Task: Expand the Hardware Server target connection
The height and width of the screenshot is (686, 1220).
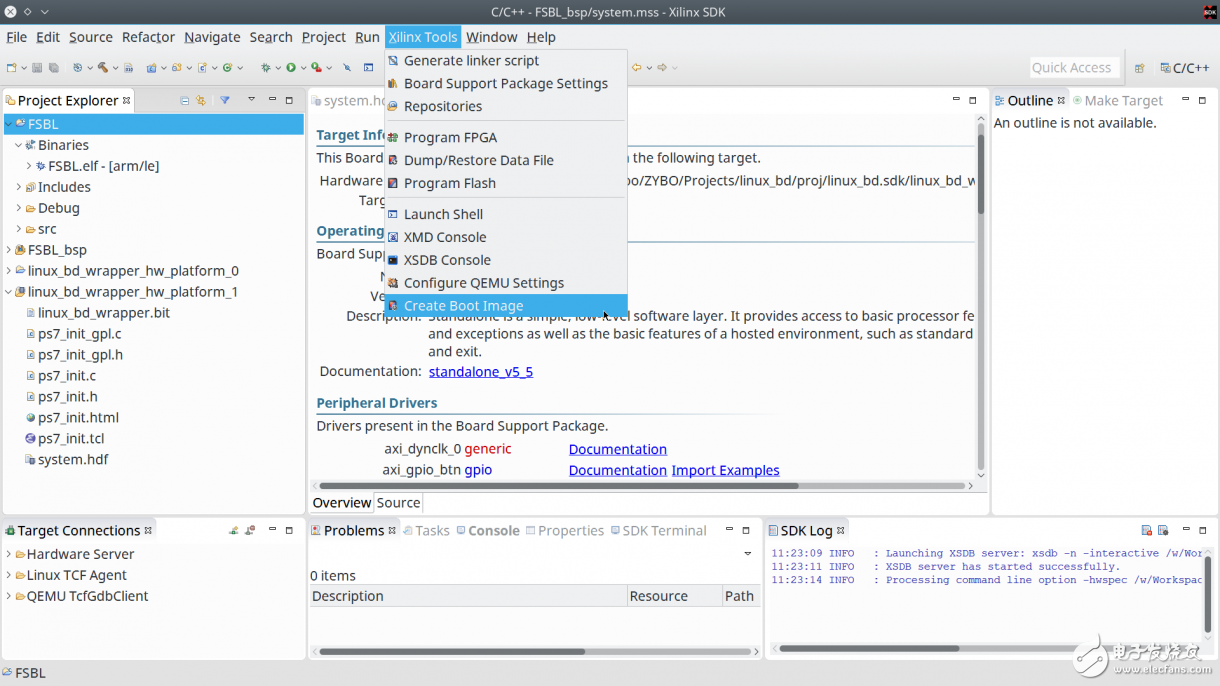Action: (x=9, y=554)
